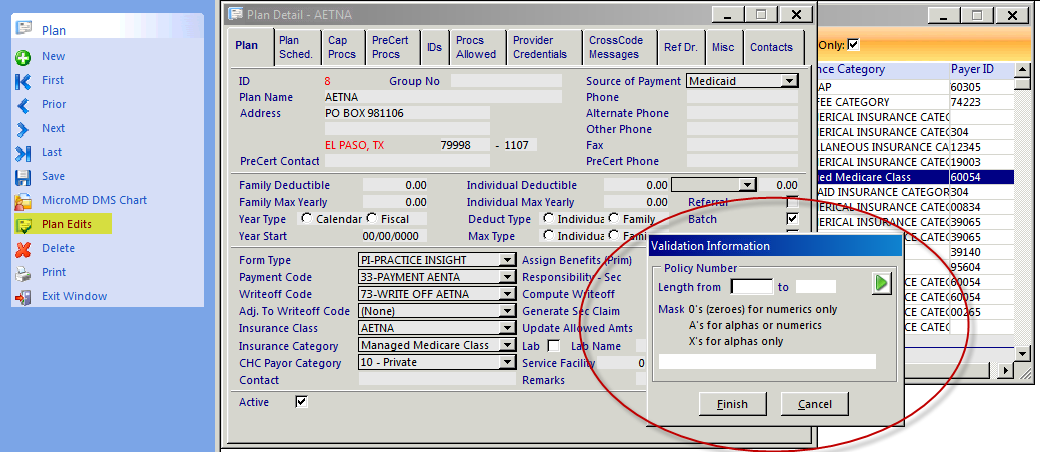Go to the First record icon
1040x452 pixels.
tap(23, 81)
